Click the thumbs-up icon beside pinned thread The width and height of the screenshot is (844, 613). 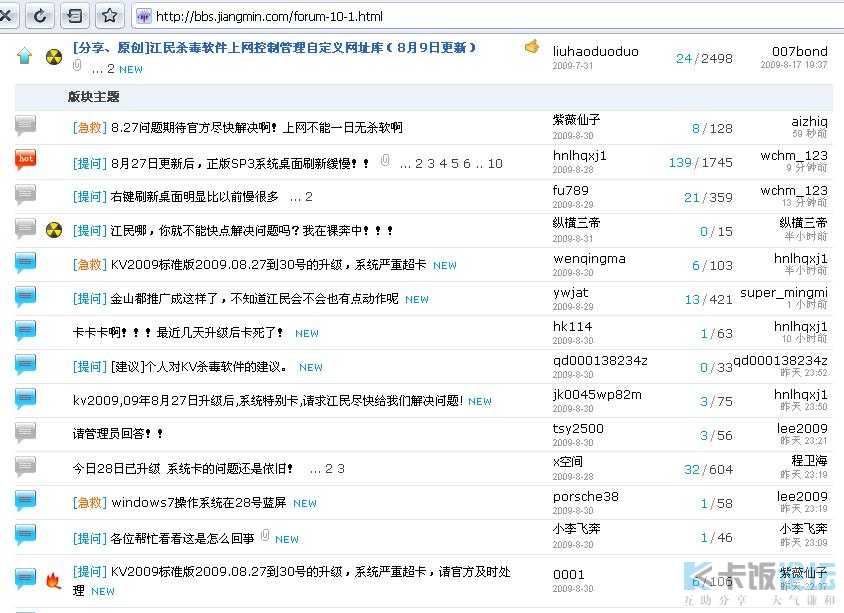point(532,47)
